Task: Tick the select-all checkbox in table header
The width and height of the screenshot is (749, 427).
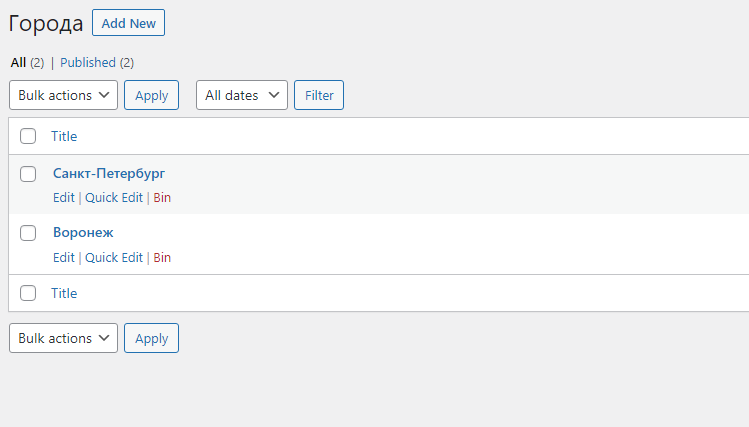Action: [x=28, y=136]
